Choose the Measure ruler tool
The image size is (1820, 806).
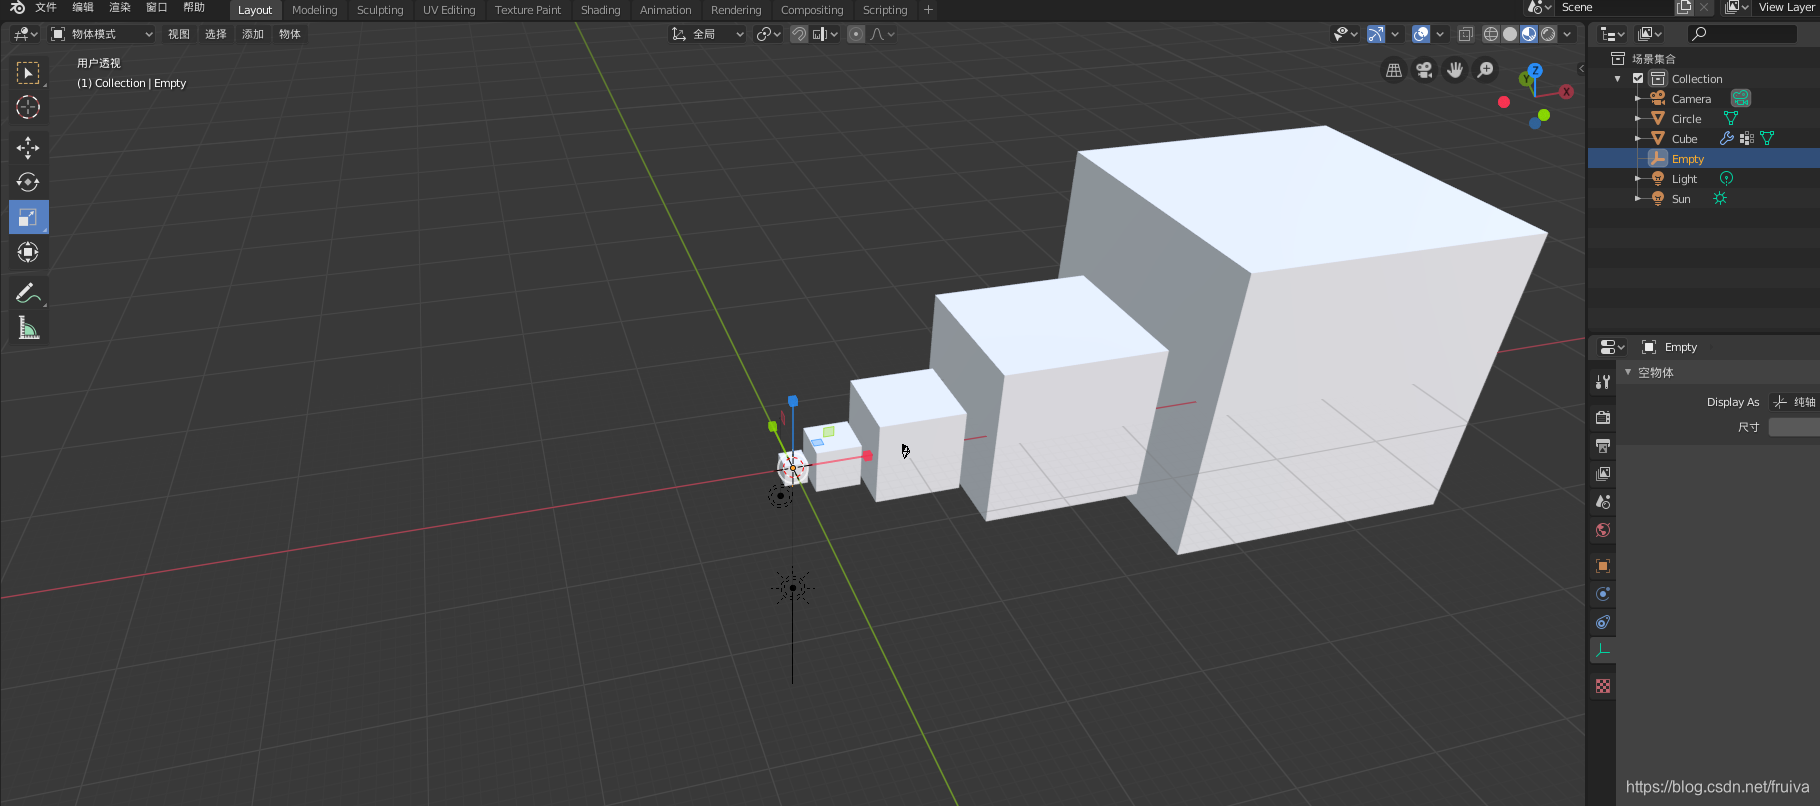coord(28,328)
